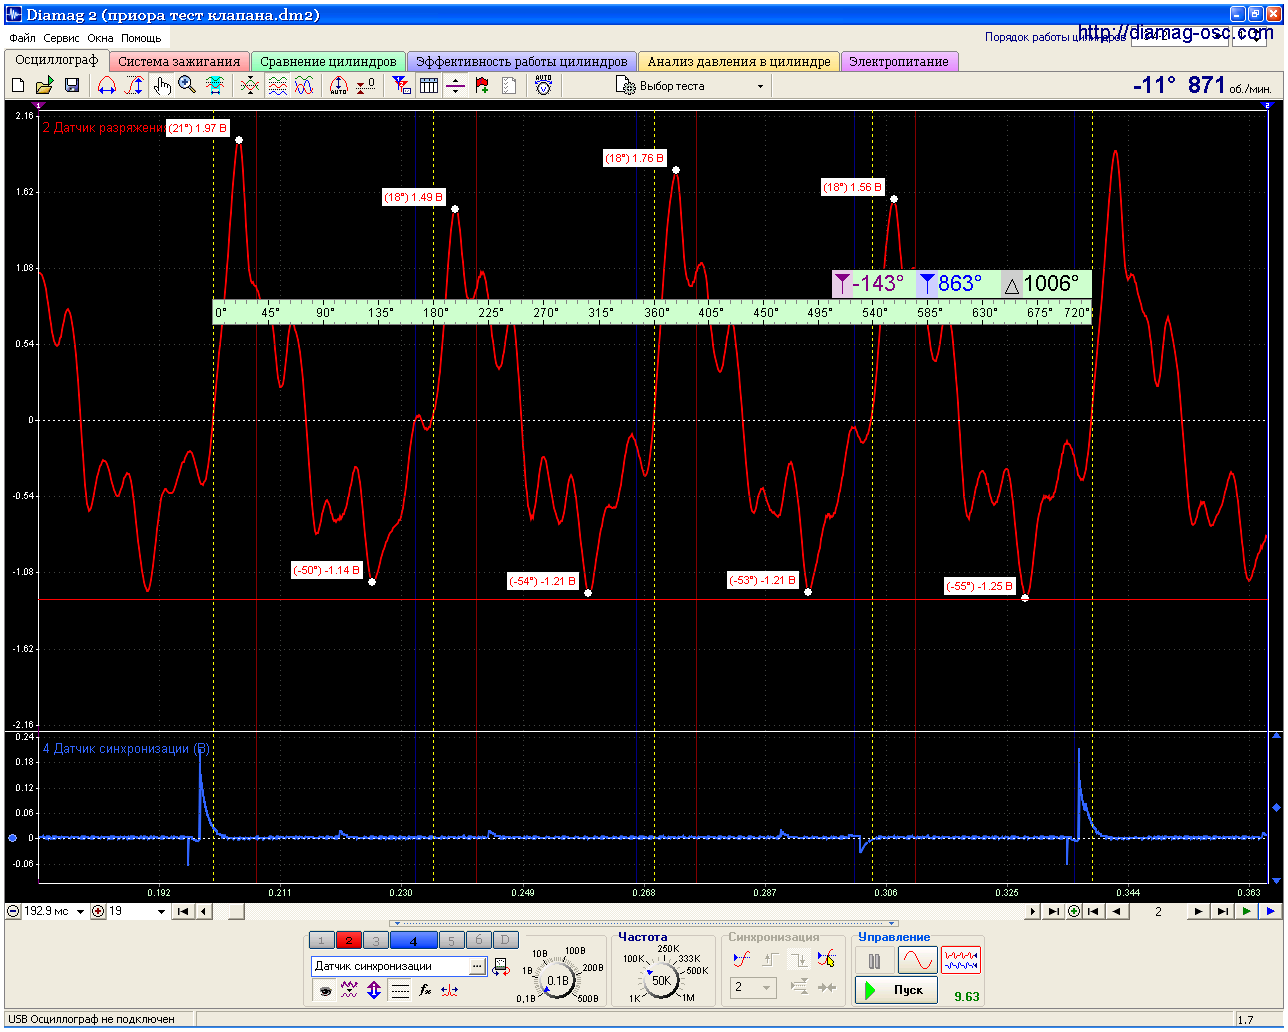Create a new file with blank-page icon
Image resolution: width=1288 pixels, height=1032 pixels.
coord(18,86)
